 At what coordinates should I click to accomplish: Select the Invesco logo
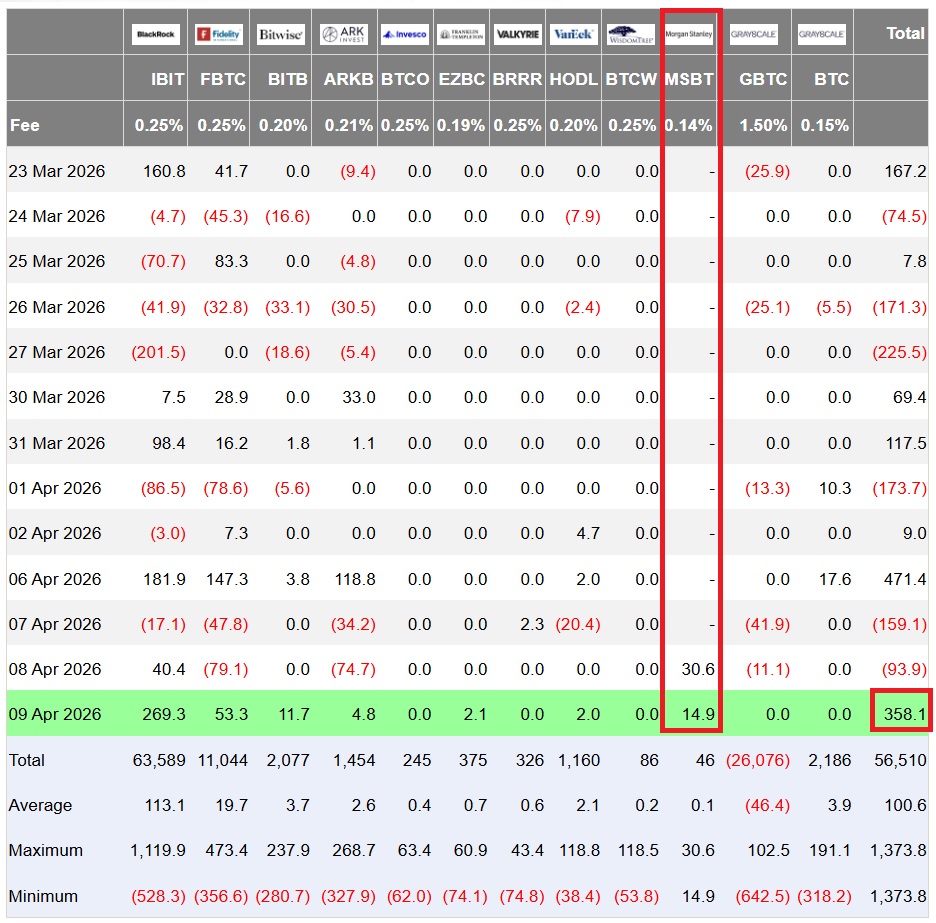point(405,34)
